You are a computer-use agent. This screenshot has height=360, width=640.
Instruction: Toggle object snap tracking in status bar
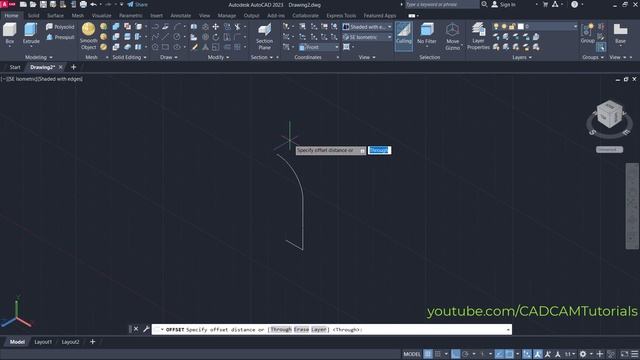(x=499, y=354)
